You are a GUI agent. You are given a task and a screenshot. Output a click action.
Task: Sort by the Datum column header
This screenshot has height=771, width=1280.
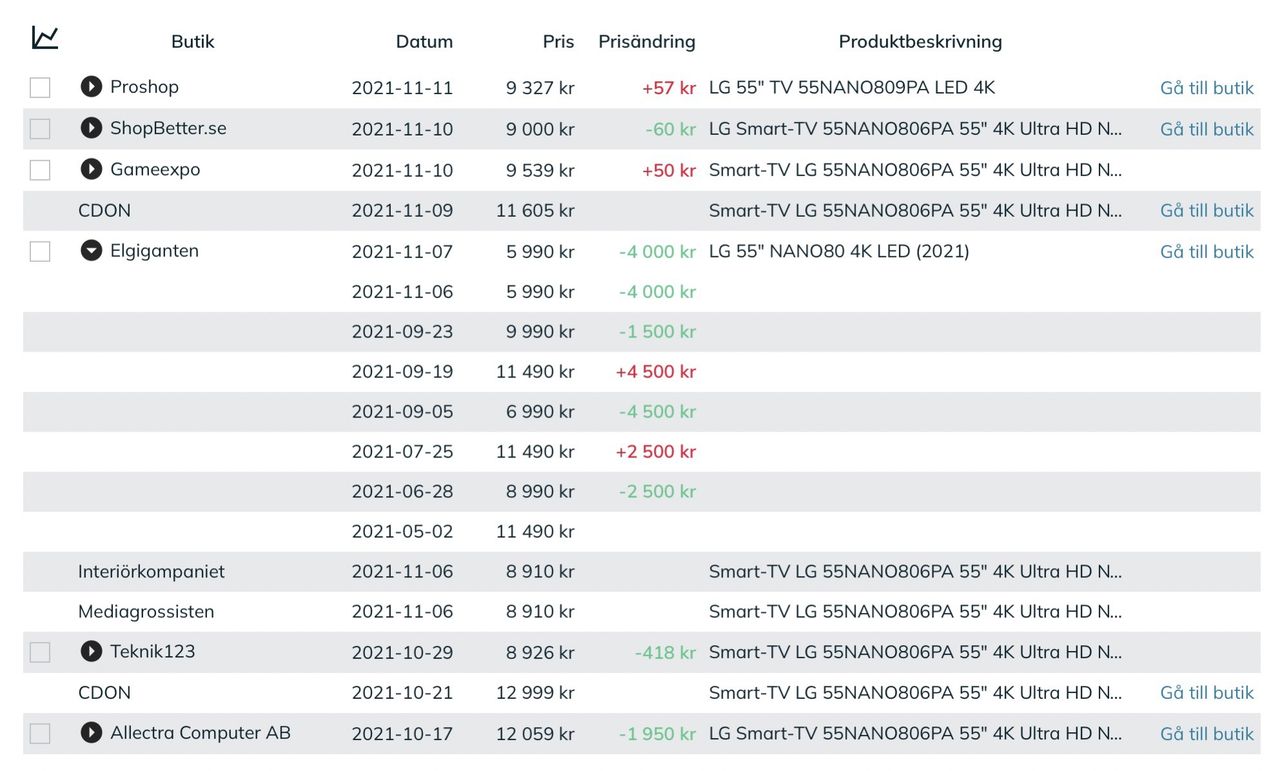[x=424, y=42]
